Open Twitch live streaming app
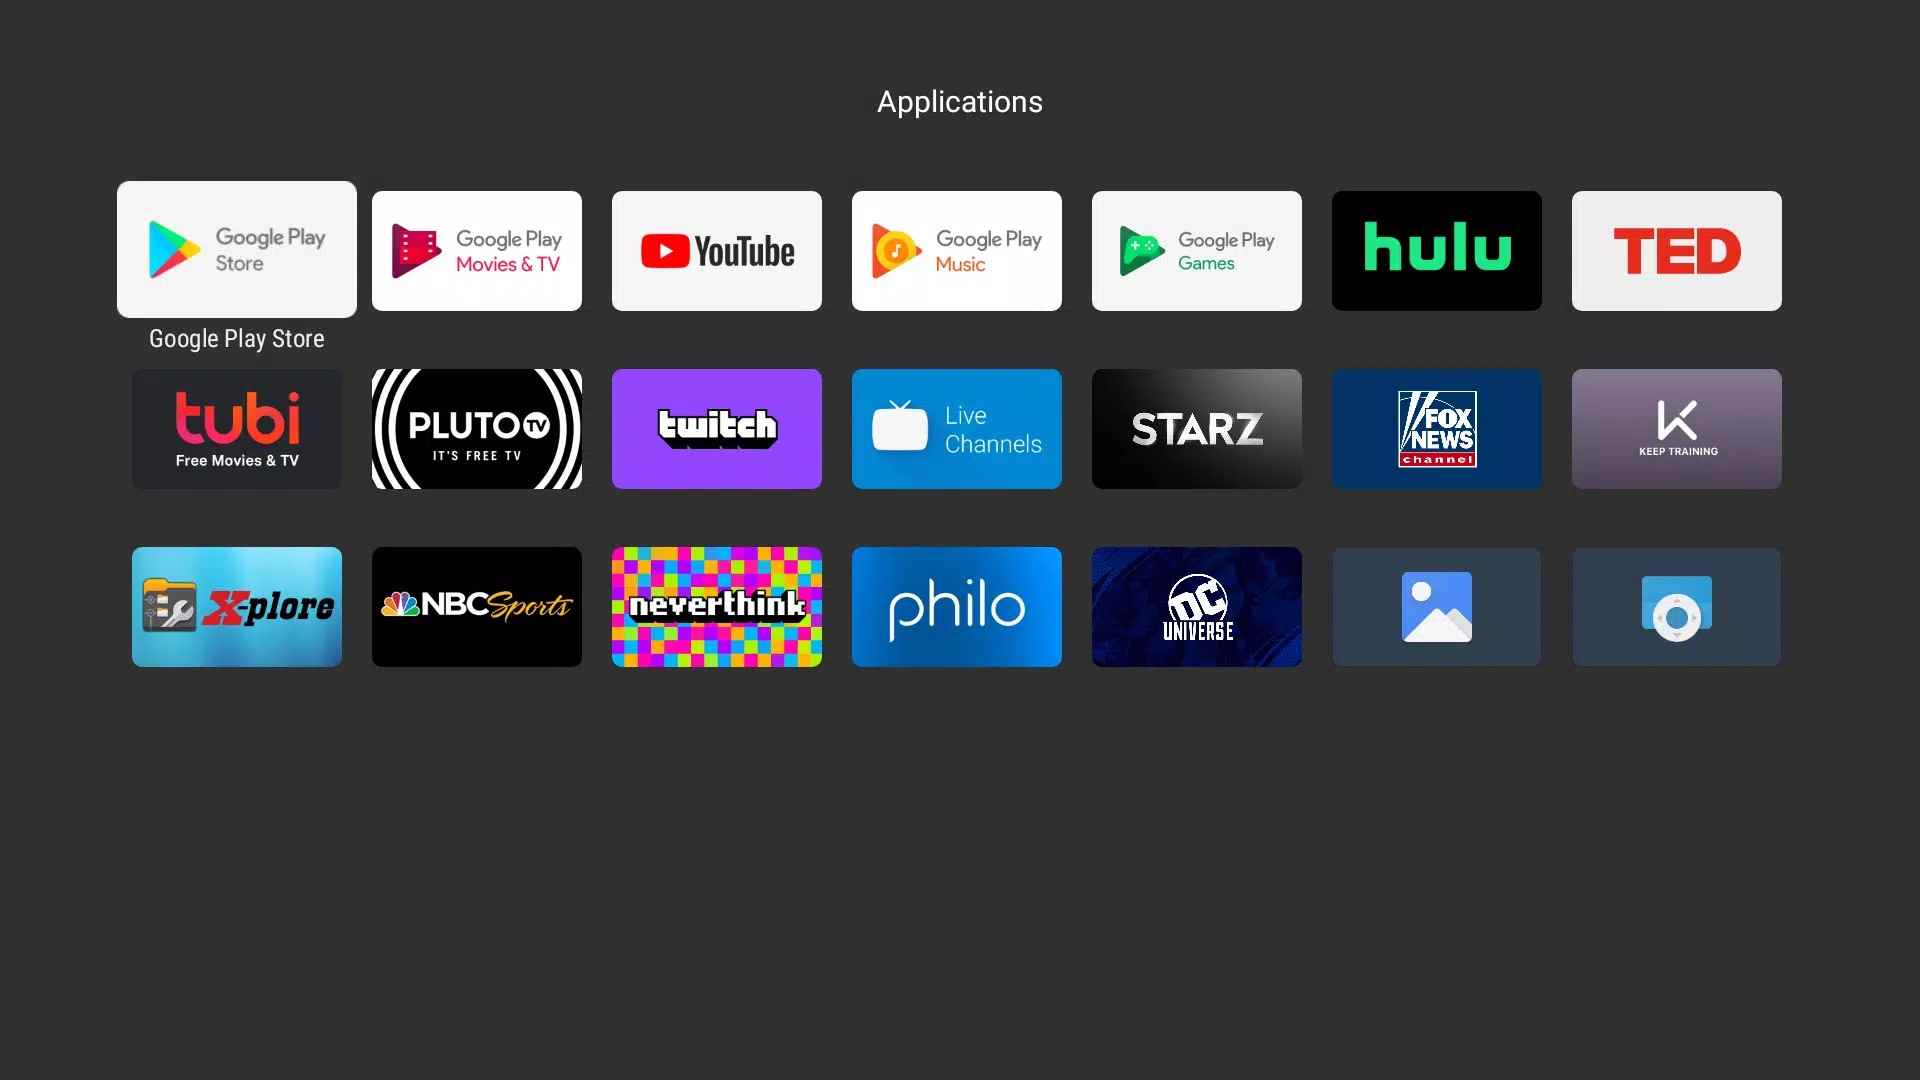This screenshot has height=1080, width=1920. coord(716,429)
